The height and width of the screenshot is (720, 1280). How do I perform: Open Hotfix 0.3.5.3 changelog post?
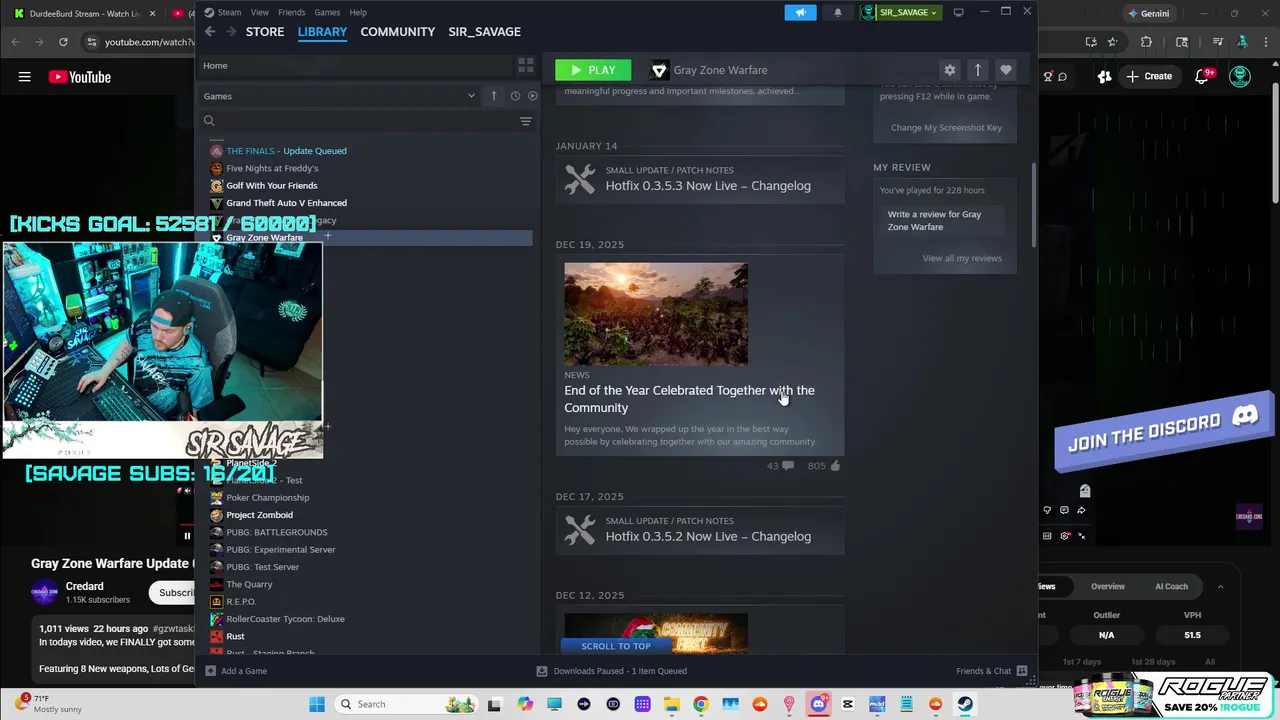pos(700,179)
